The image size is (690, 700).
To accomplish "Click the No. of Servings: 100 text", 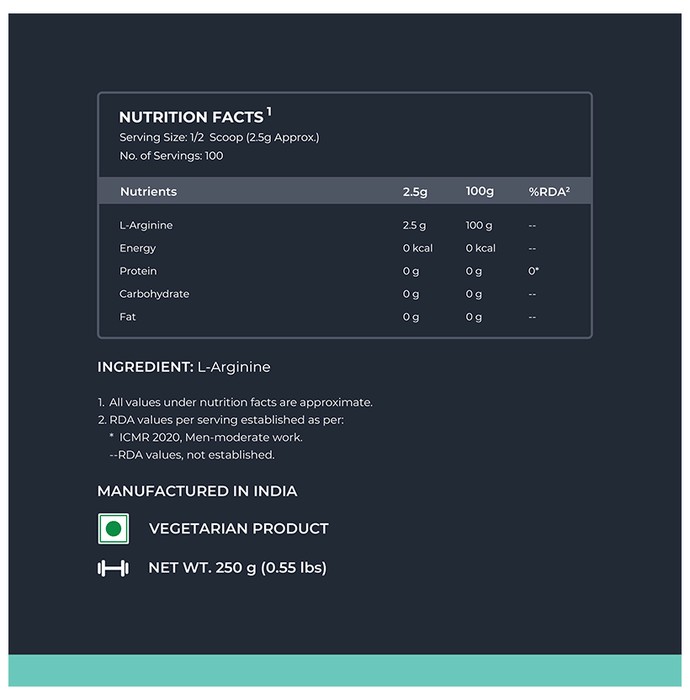I will tap(171, 156).
